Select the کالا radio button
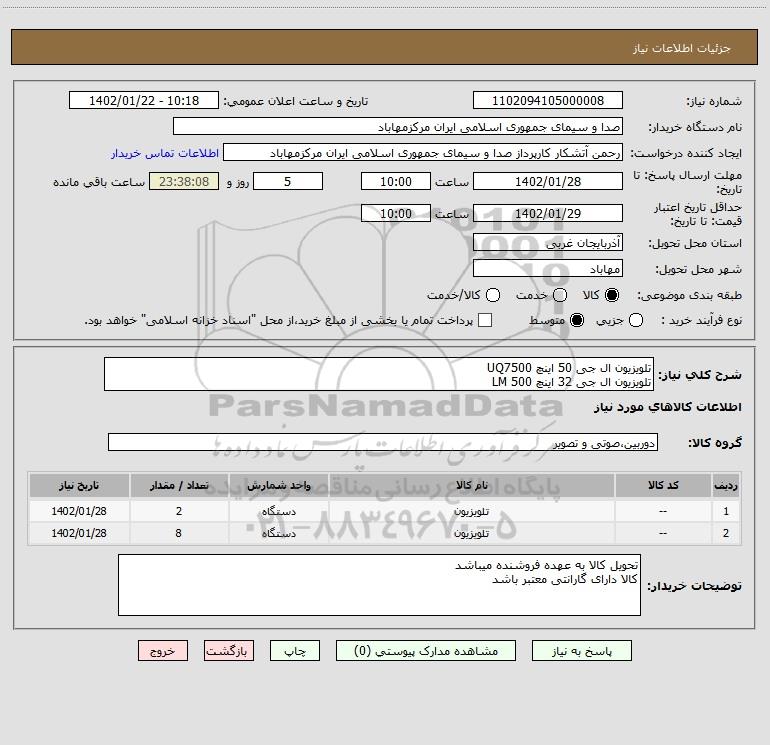The image size is (770, 745). click(612, 295)
